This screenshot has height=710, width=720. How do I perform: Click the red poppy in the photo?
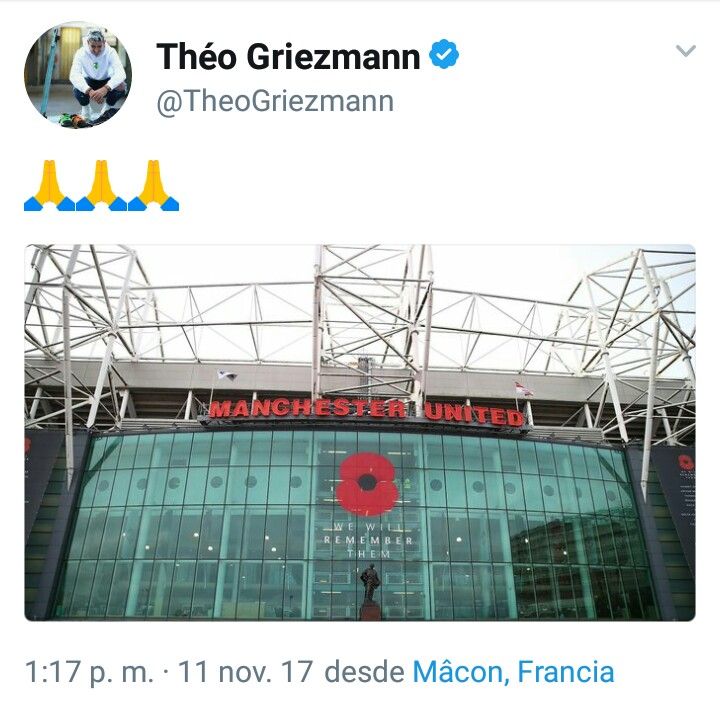[366, 484]
